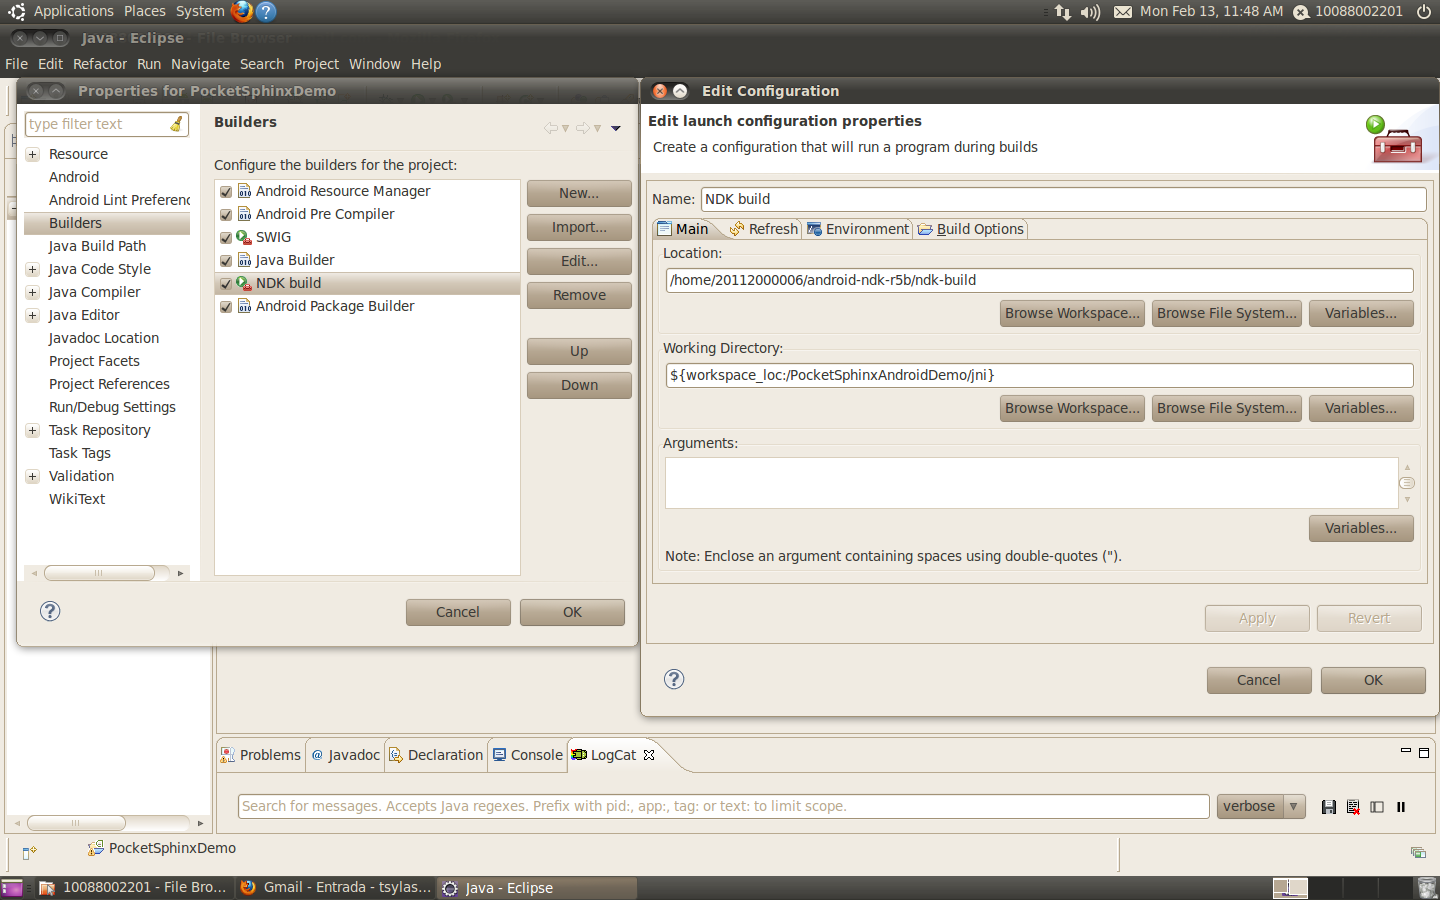Expand Java Compiler node
The width and height of the screenshot is (1440, 900).
tap(32, 292)
